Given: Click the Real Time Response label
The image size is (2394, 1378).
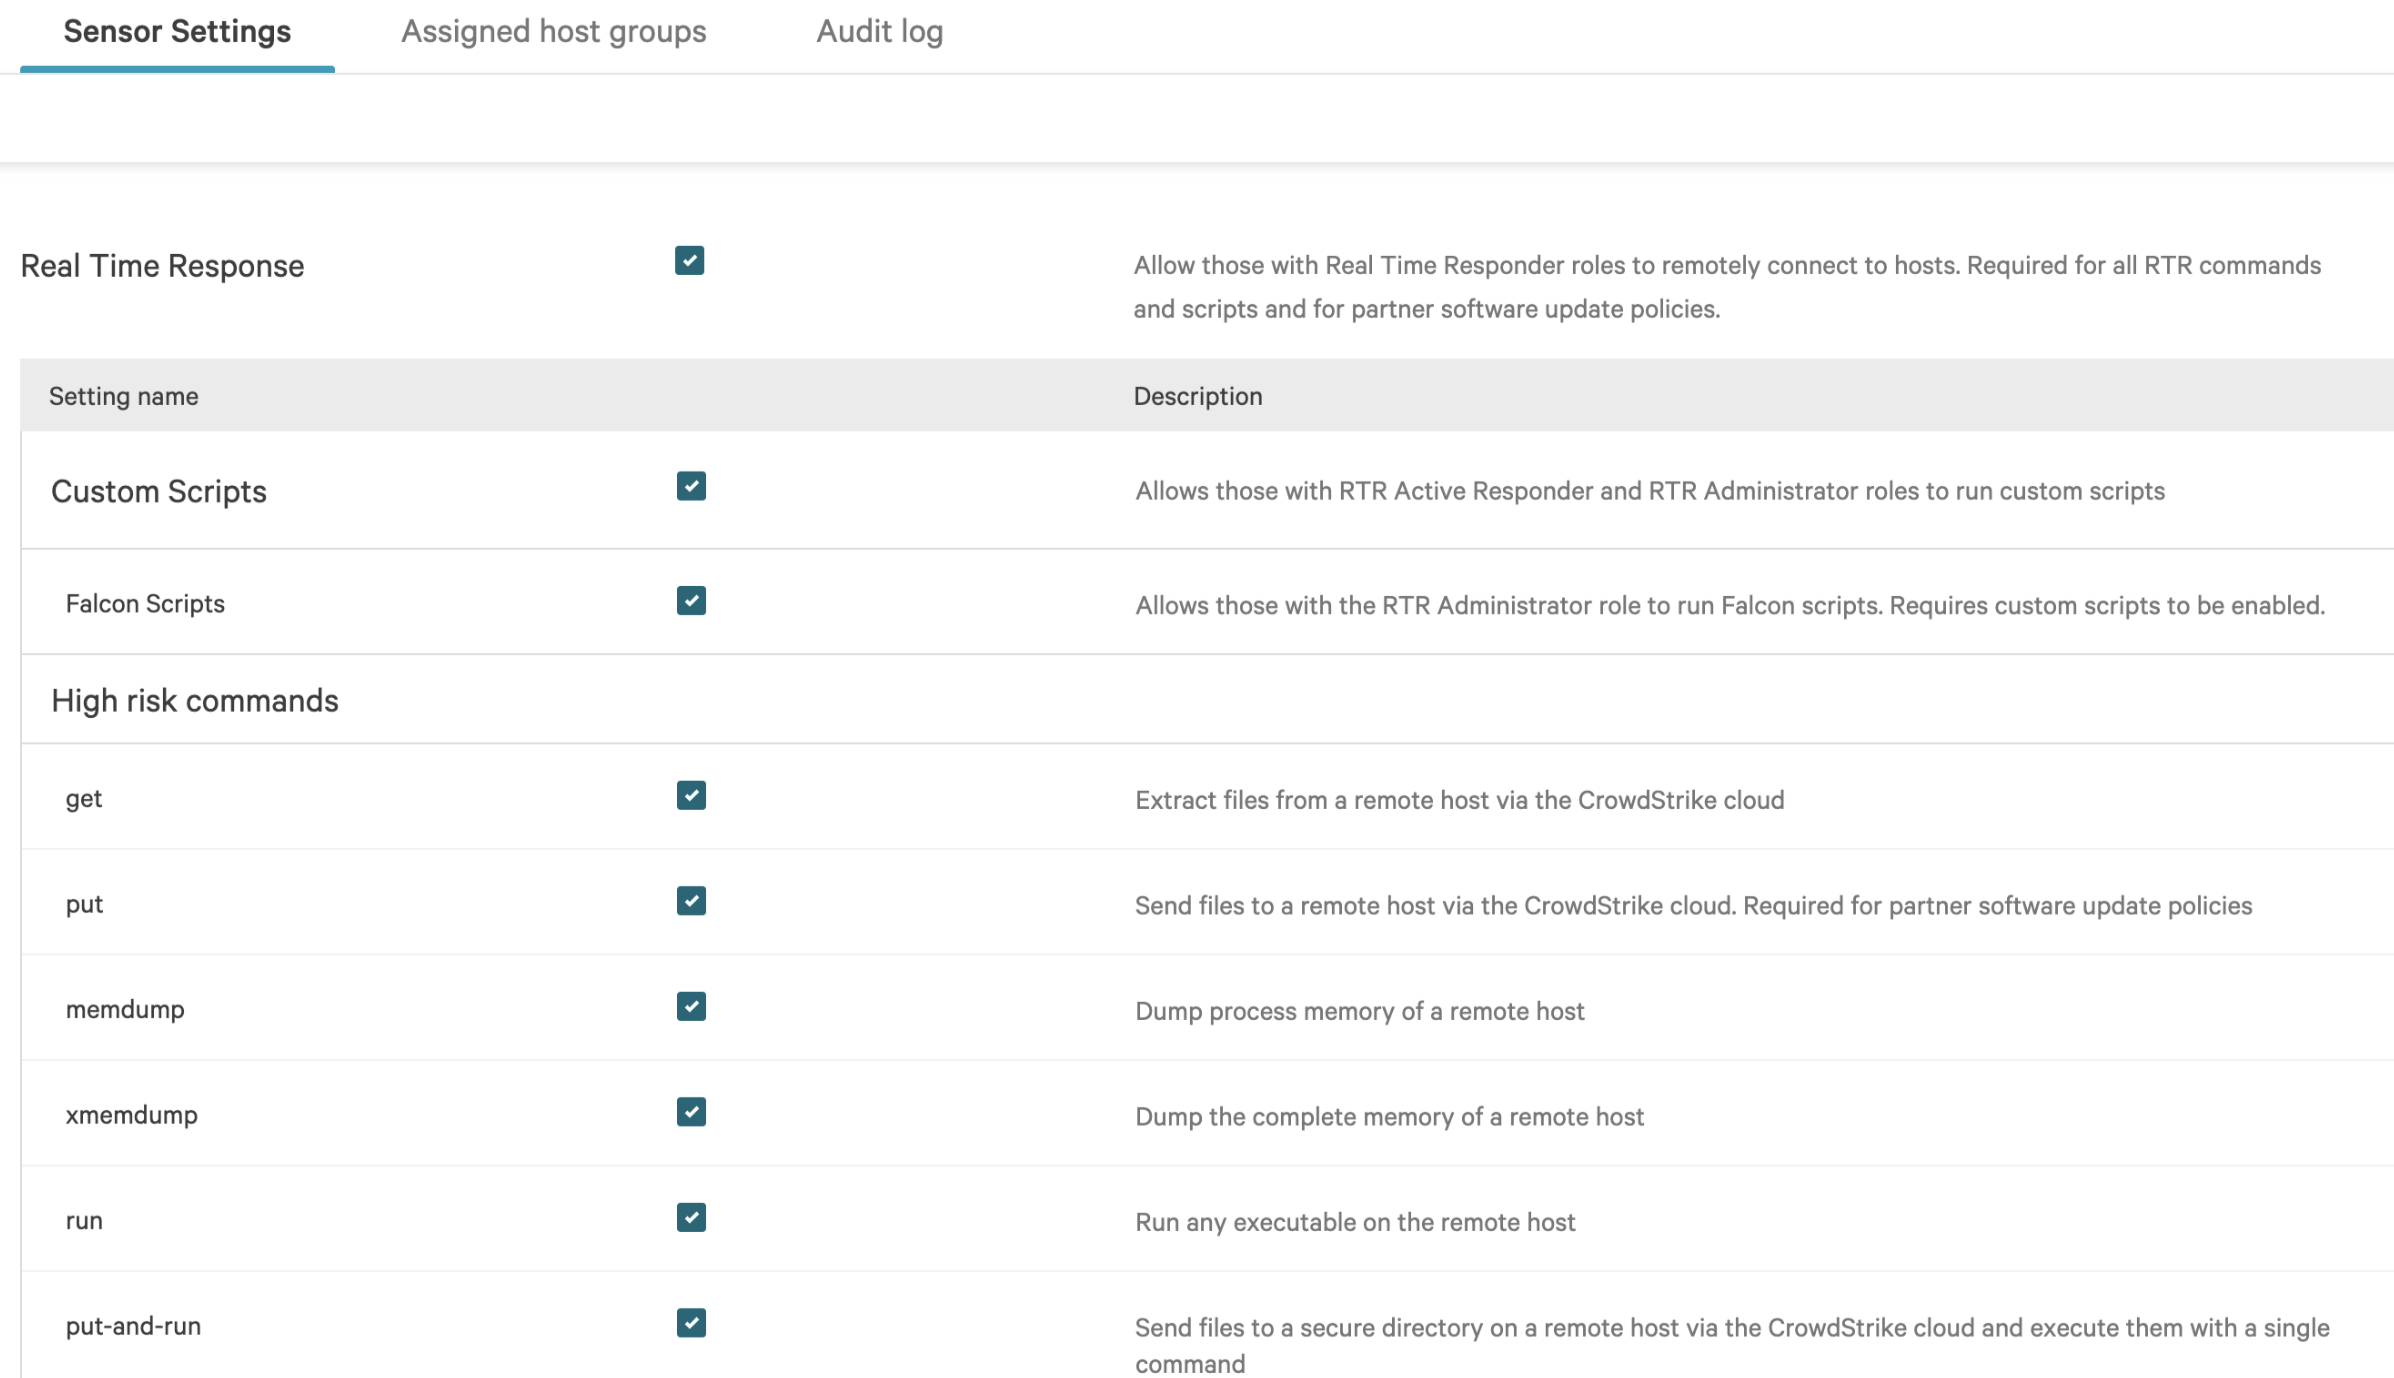Looking at the screenshot, I should [162, 266].
